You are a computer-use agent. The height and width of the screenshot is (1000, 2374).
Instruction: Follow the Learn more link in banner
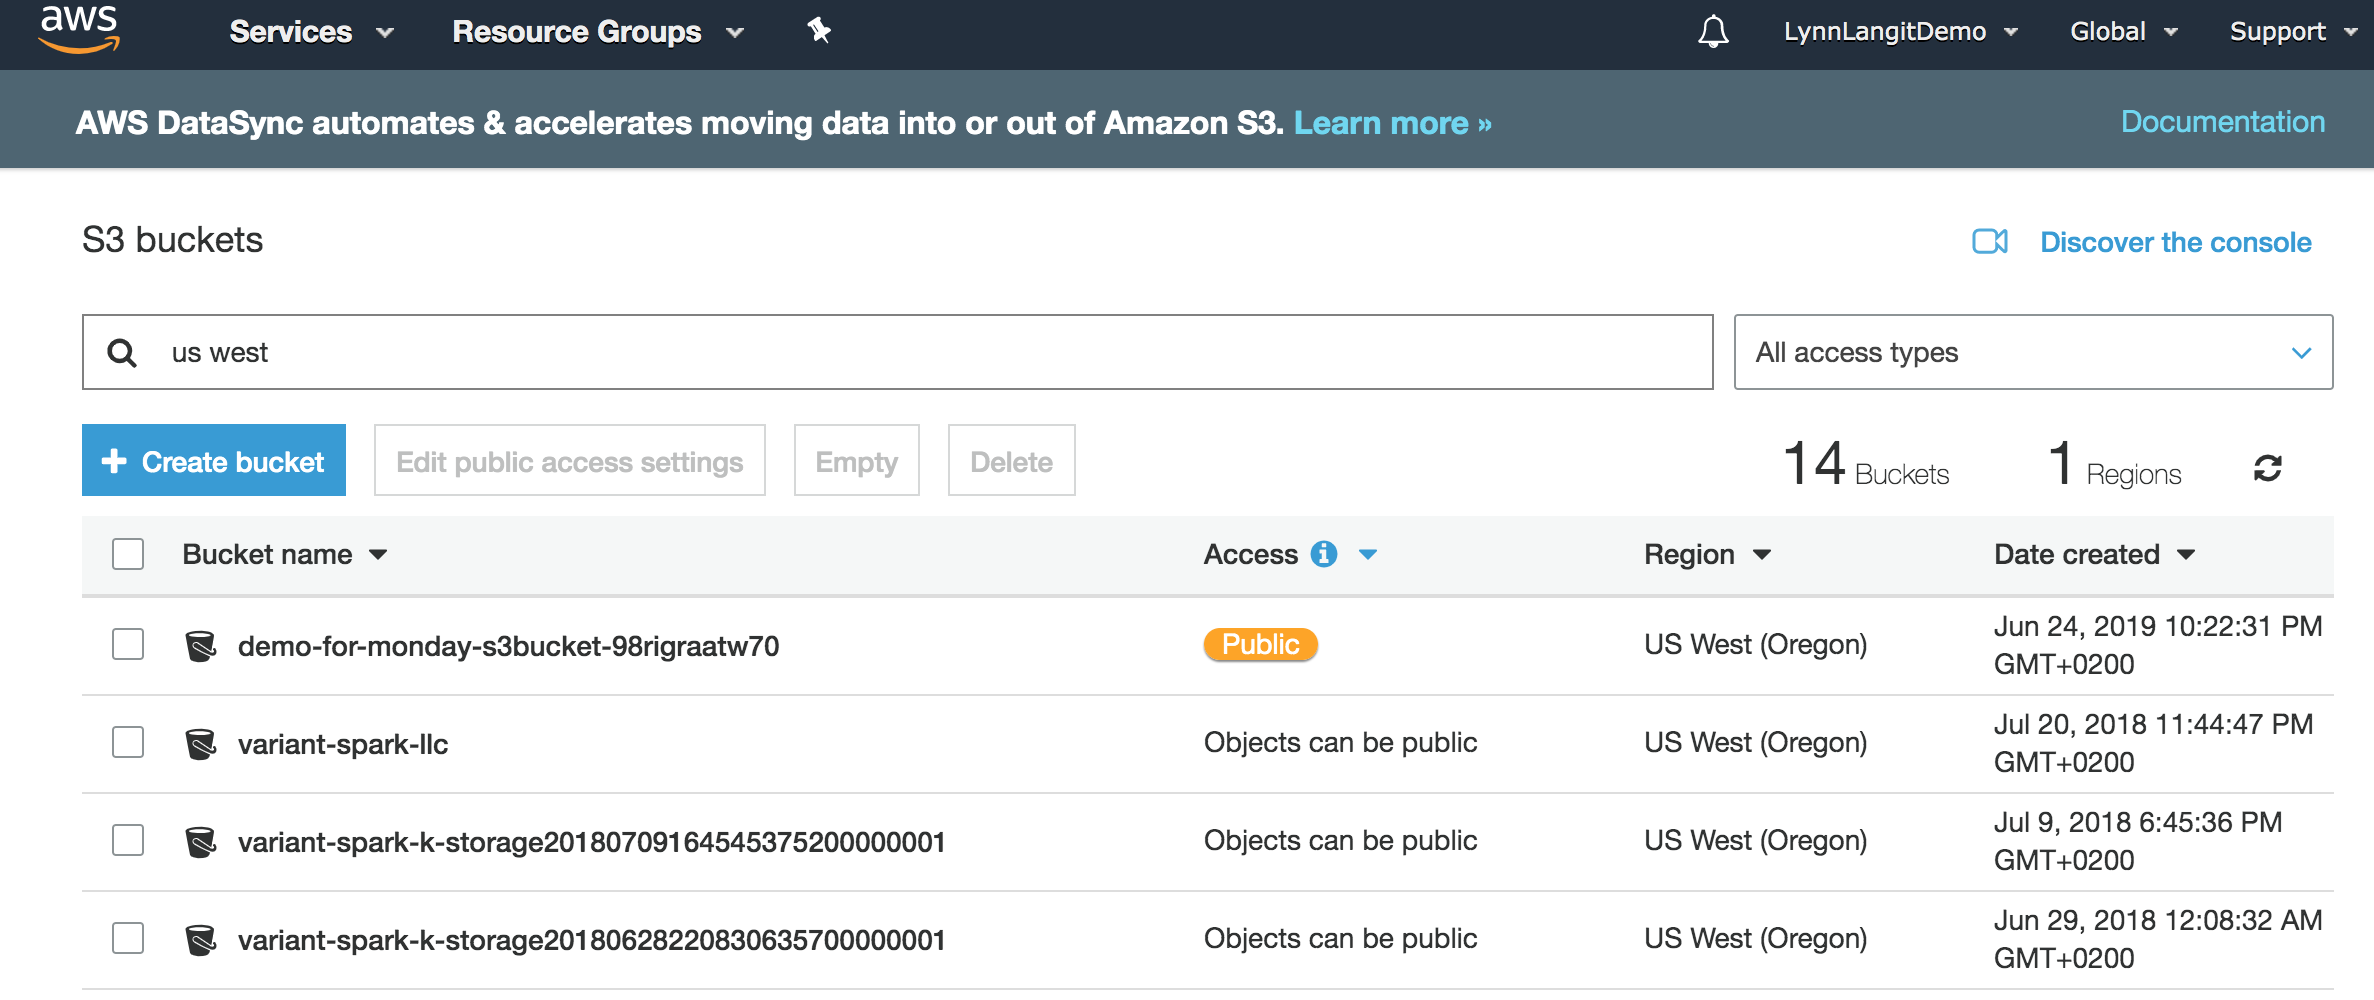1392,123
